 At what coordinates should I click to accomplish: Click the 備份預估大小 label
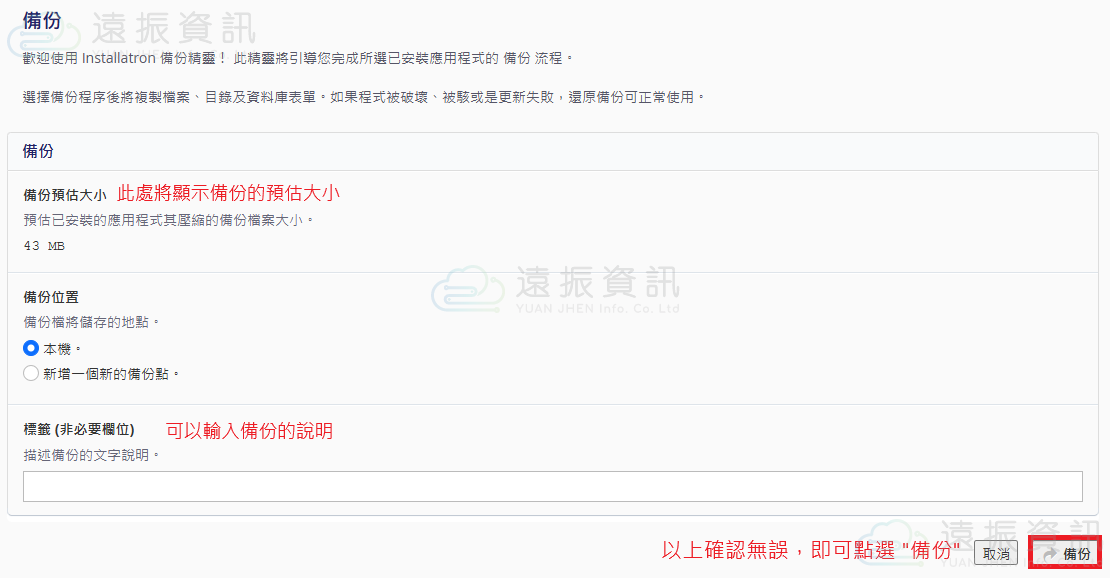coord(64,194)
